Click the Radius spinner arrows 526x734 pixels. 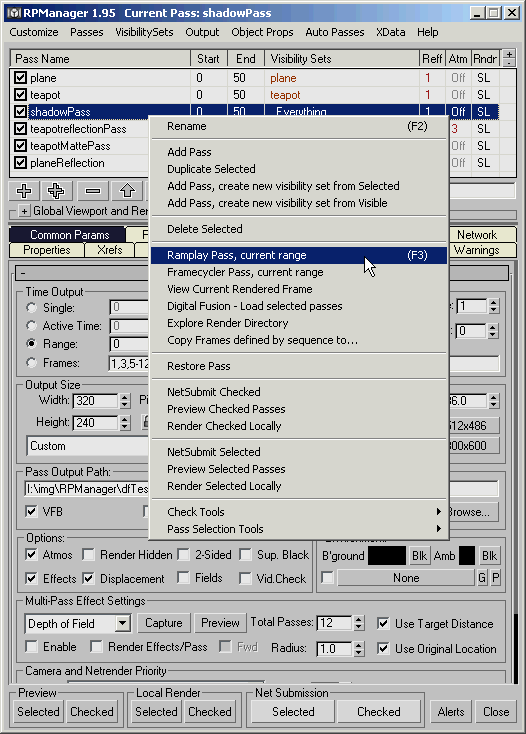pos(359,649)
